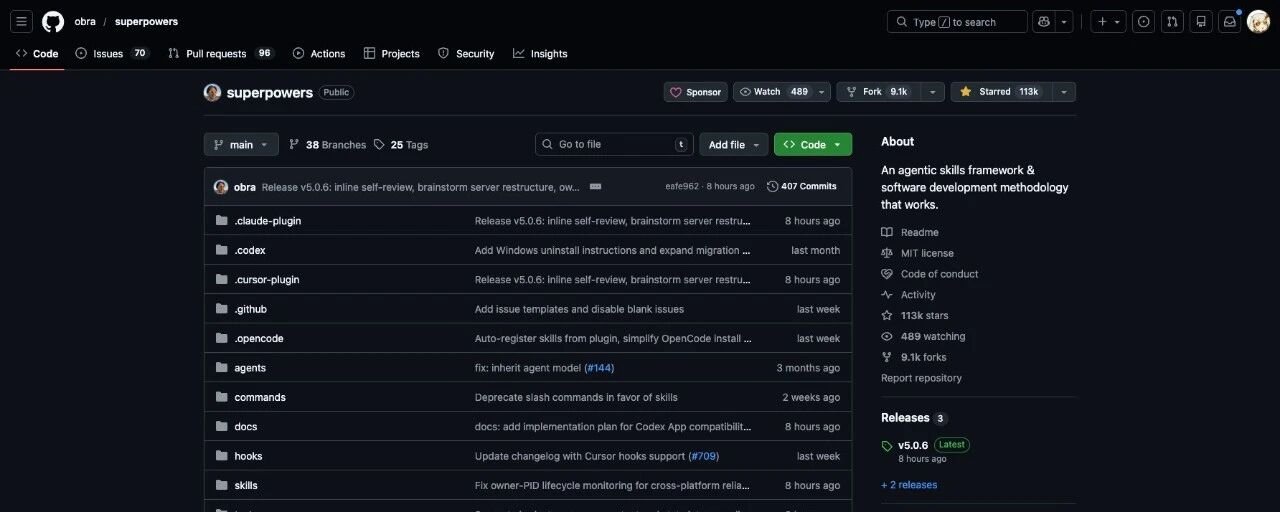Click the Watch button
Screen dimensions: 1280x512
(x=773, y=92)
